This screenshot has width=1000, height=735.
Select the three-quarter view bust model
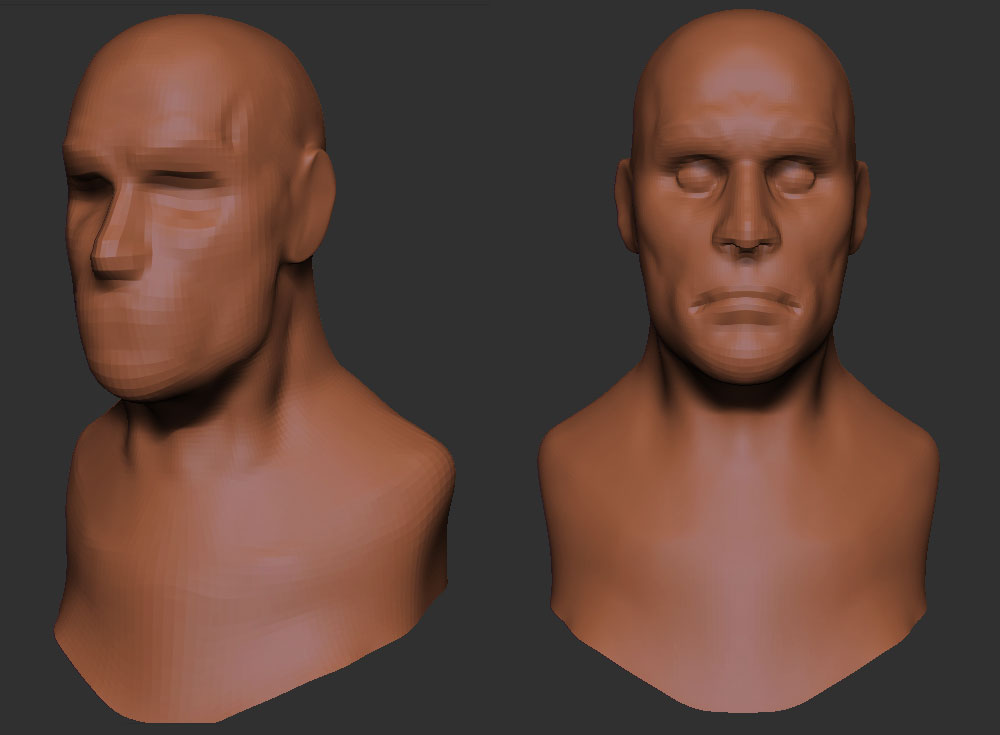[254, 368]
